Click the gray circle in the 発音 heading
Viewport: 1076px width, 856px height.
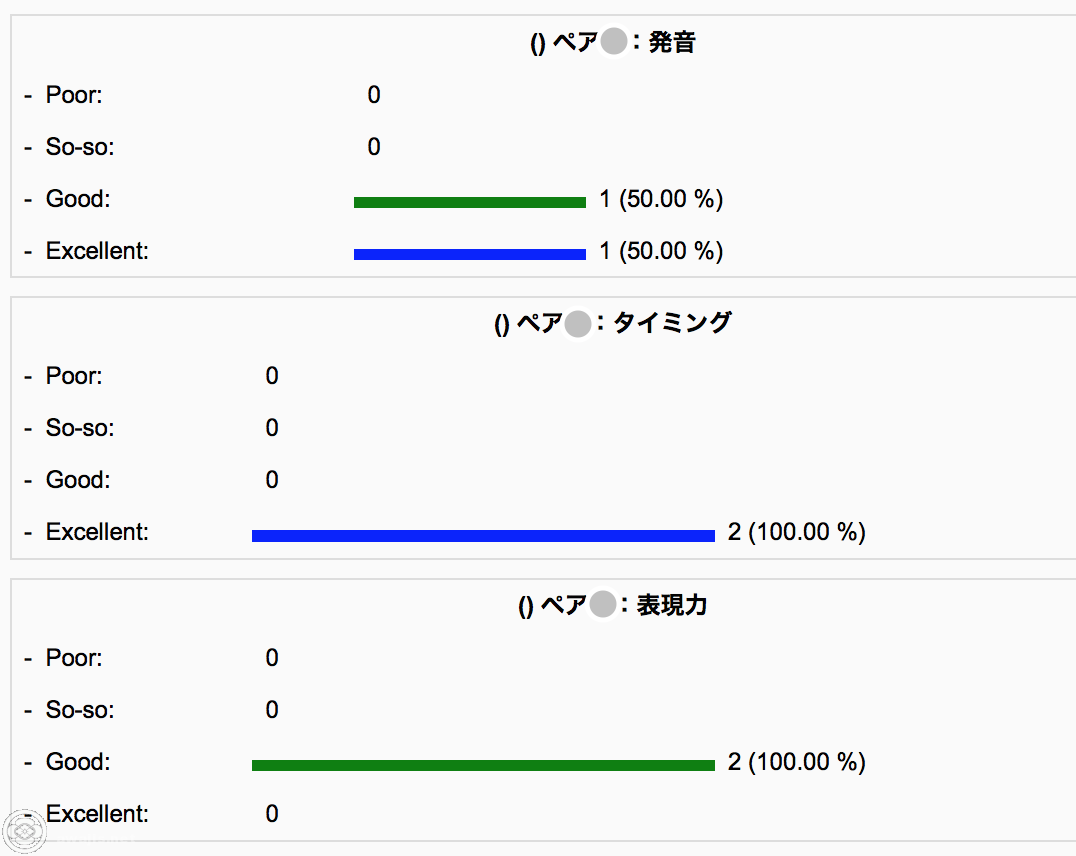pos(613,41)
